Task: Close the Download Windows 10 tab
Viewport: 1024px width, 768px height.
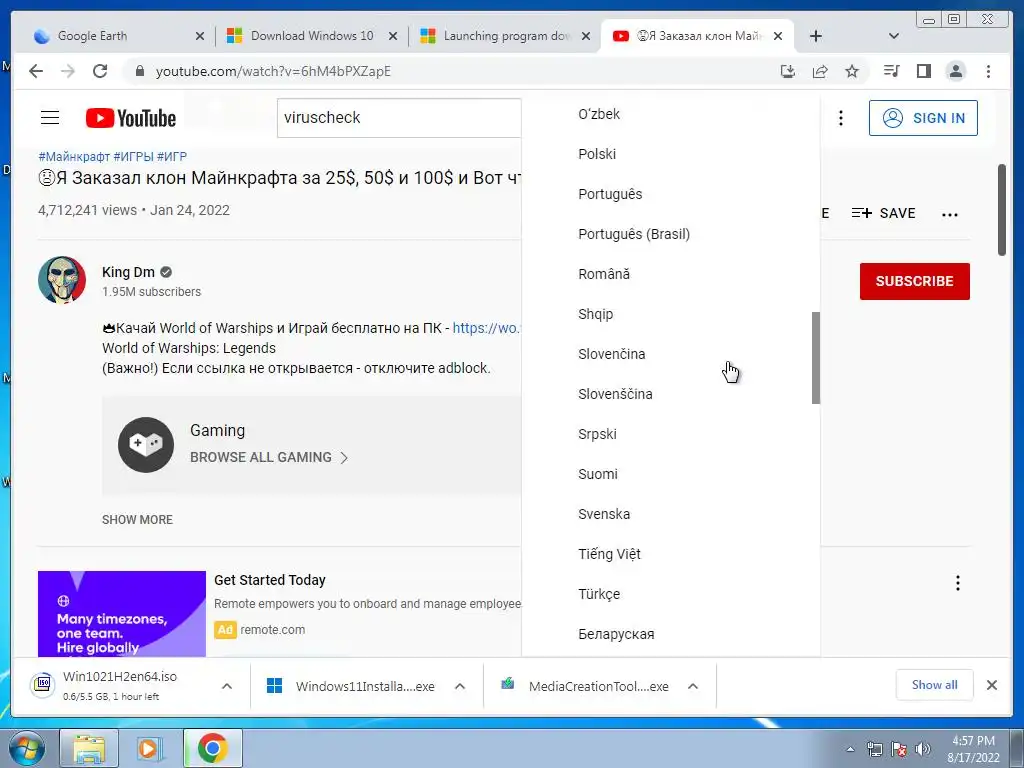Action: click(393, 36)
